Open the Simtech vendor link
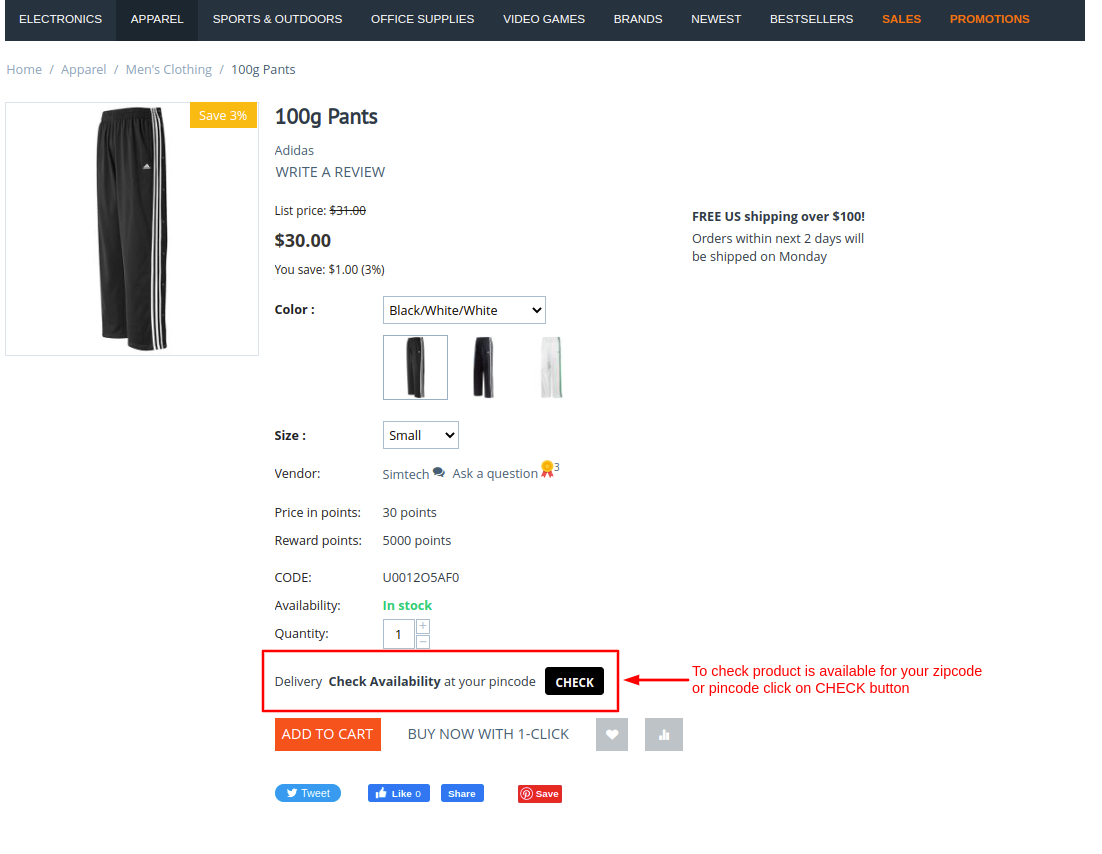This screenshot has width=1102, height=854. 406,474
